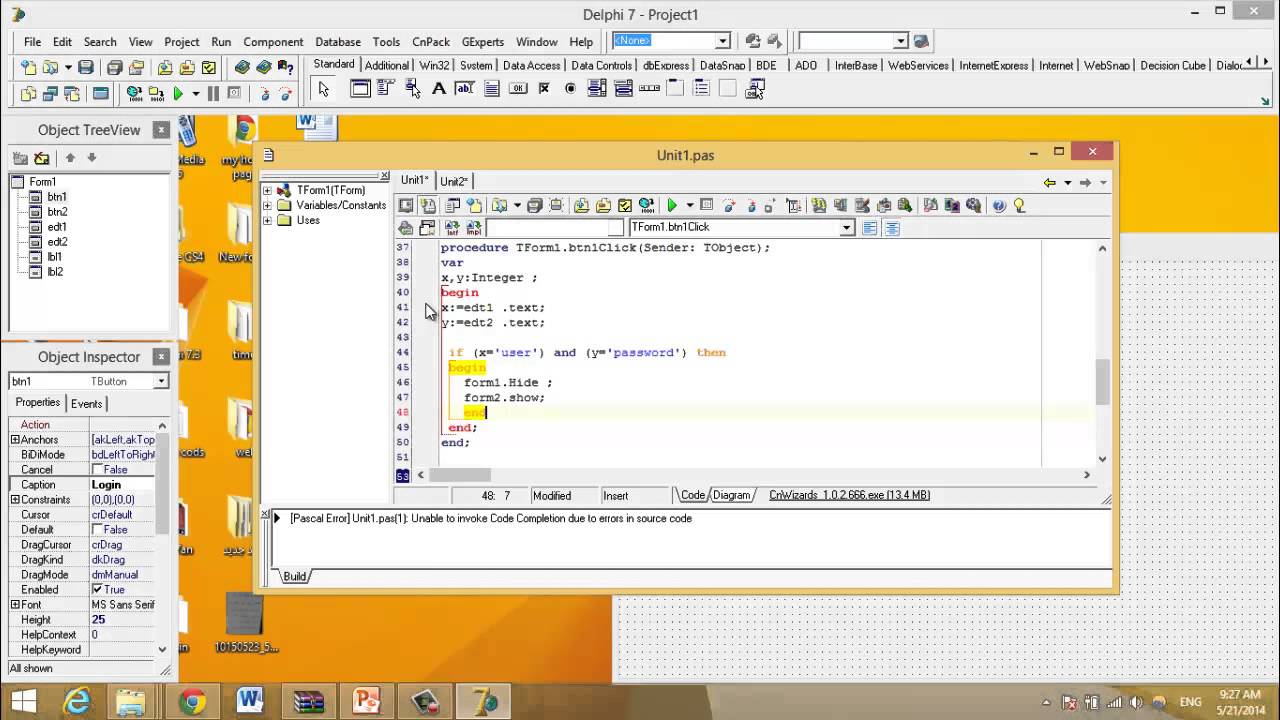1280x720 pixels.
Task: Click the Save icon in main toolbar
Action: (86, 68)
